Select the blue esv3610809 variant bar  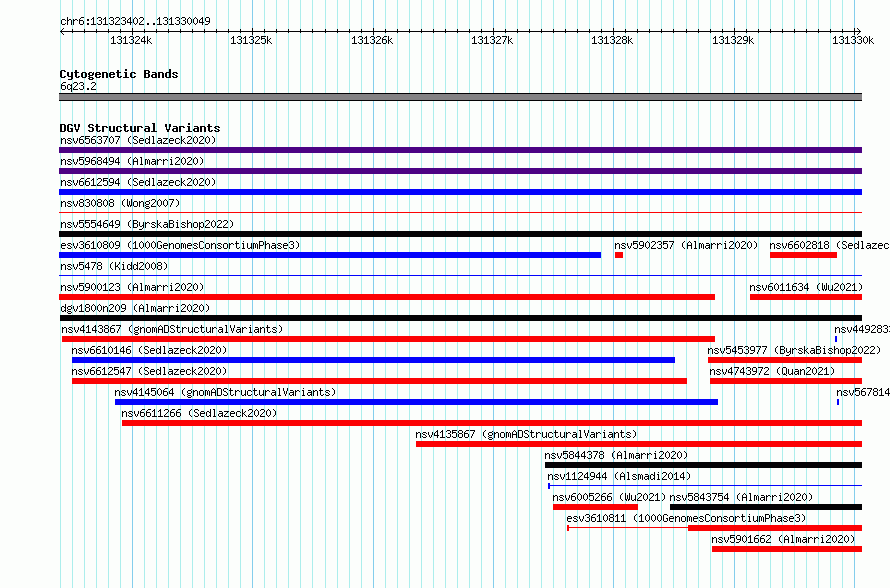click(x=330, y=255)
